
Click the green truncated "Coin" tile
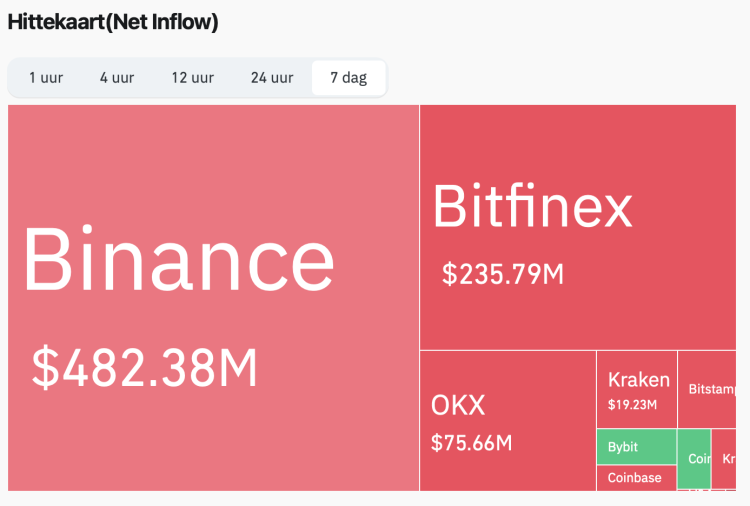pyautogui.click(x=695, y=459)
